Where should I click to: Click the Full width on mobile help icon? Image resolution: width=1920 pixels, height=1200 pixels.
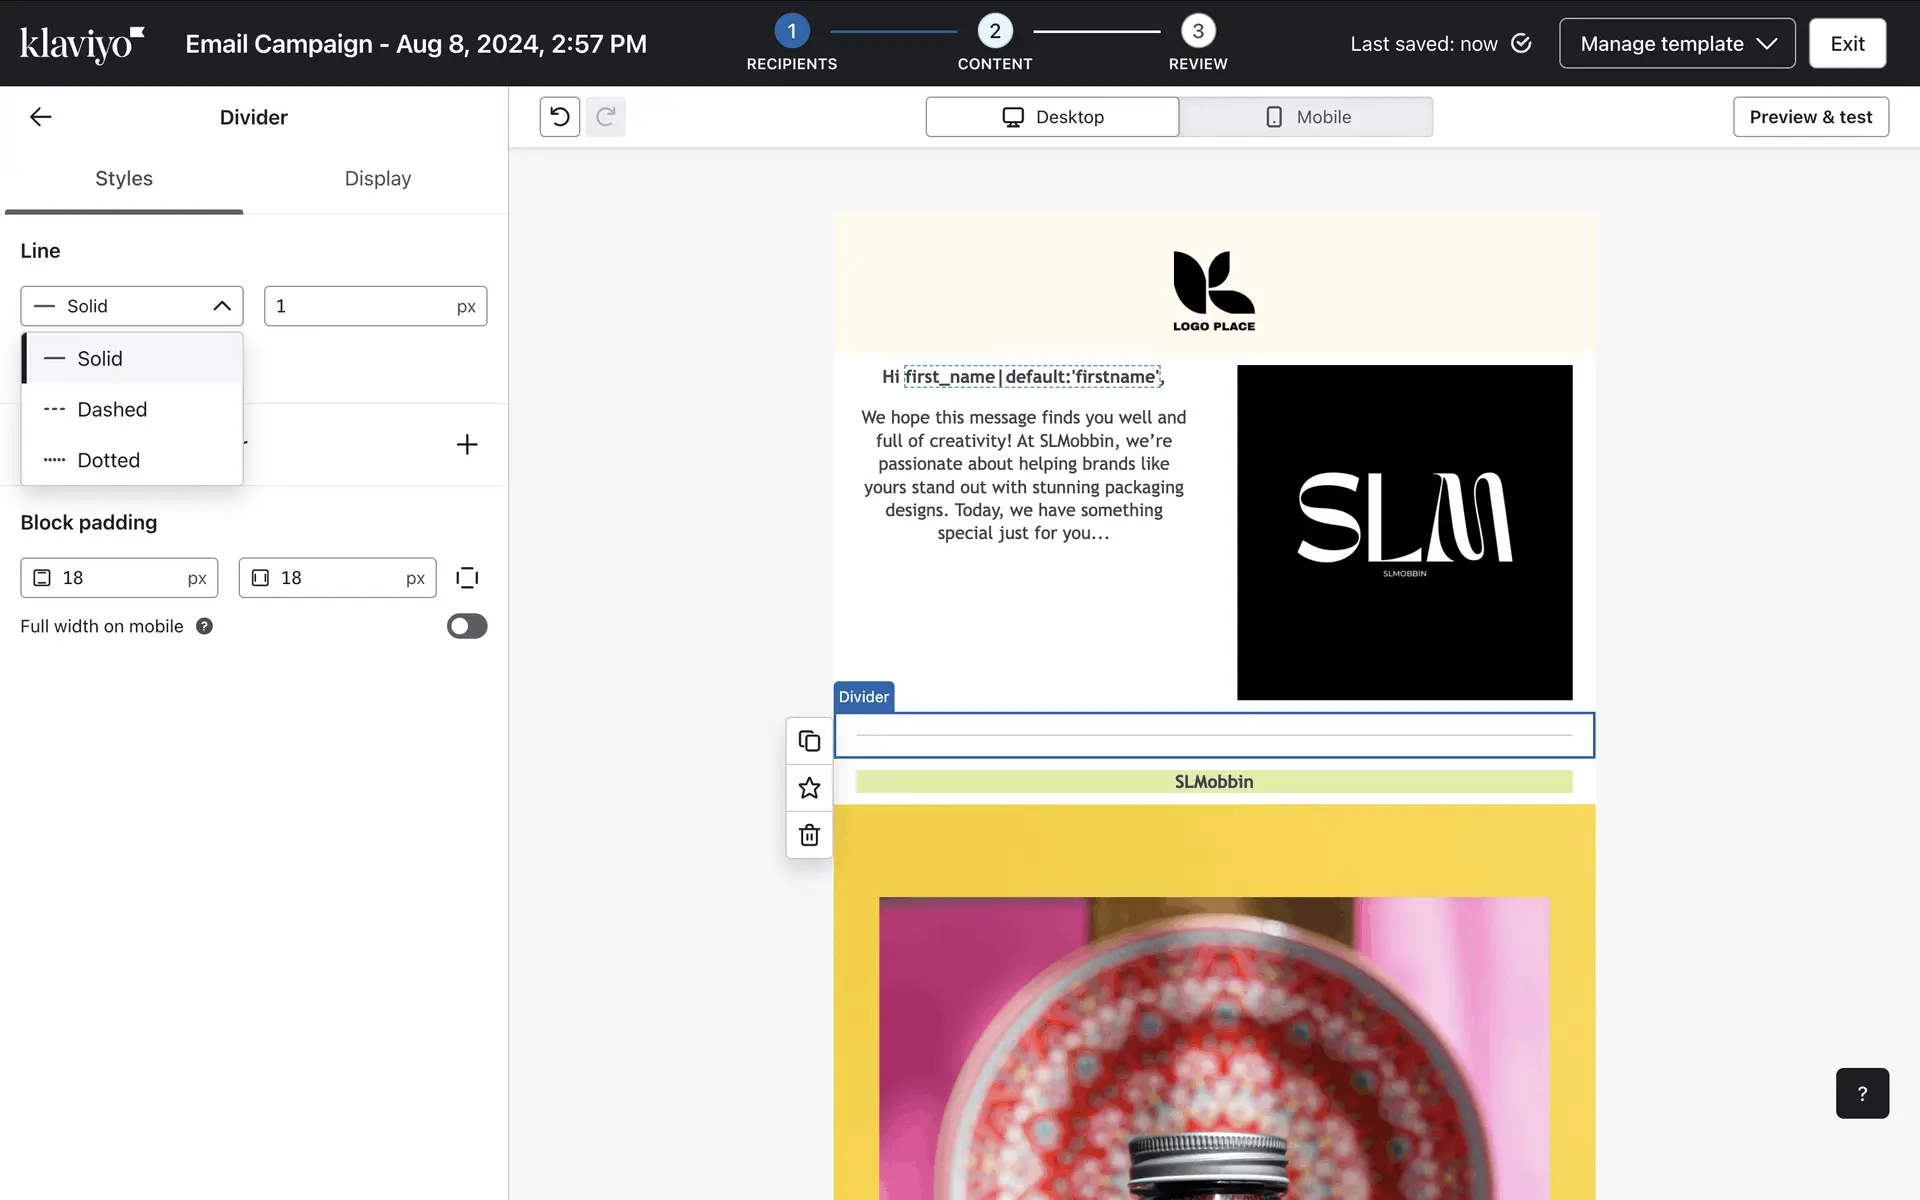(204, 626)
